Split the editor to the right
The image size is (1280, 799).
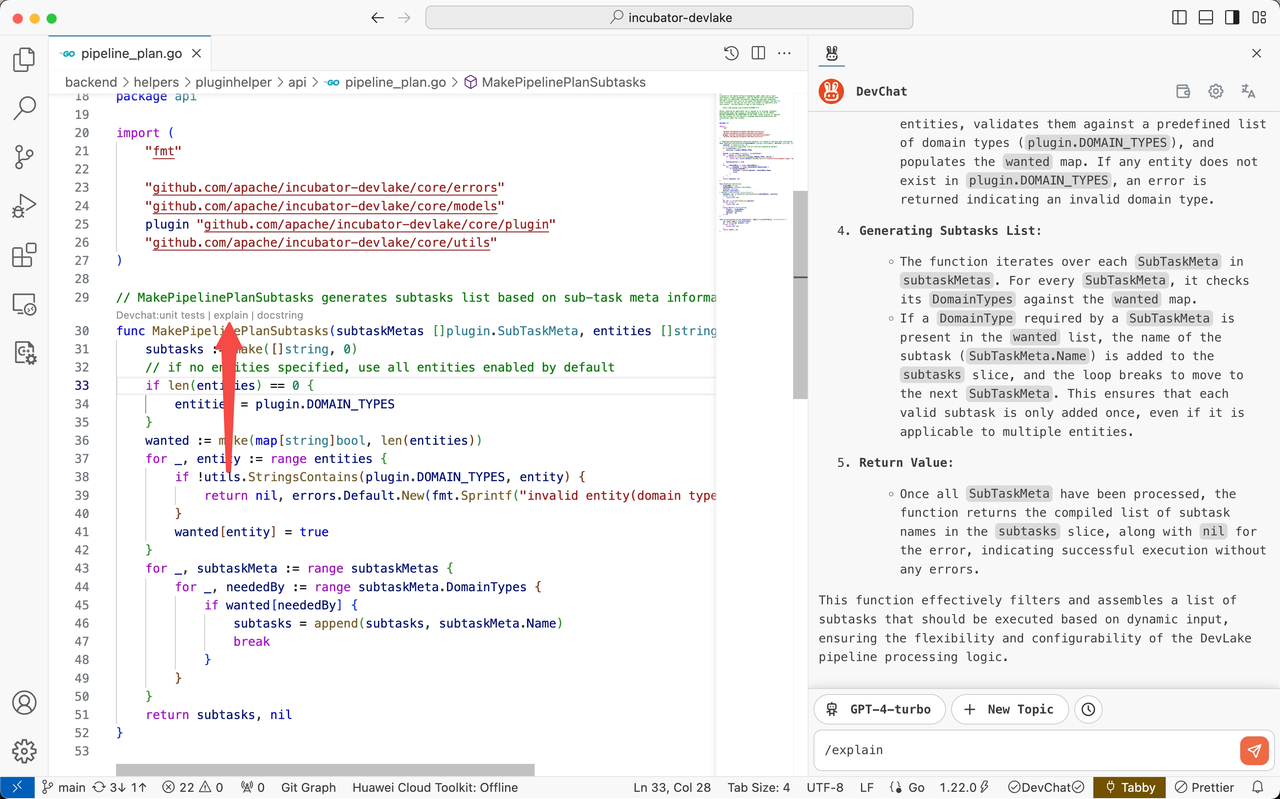[758, 53]
